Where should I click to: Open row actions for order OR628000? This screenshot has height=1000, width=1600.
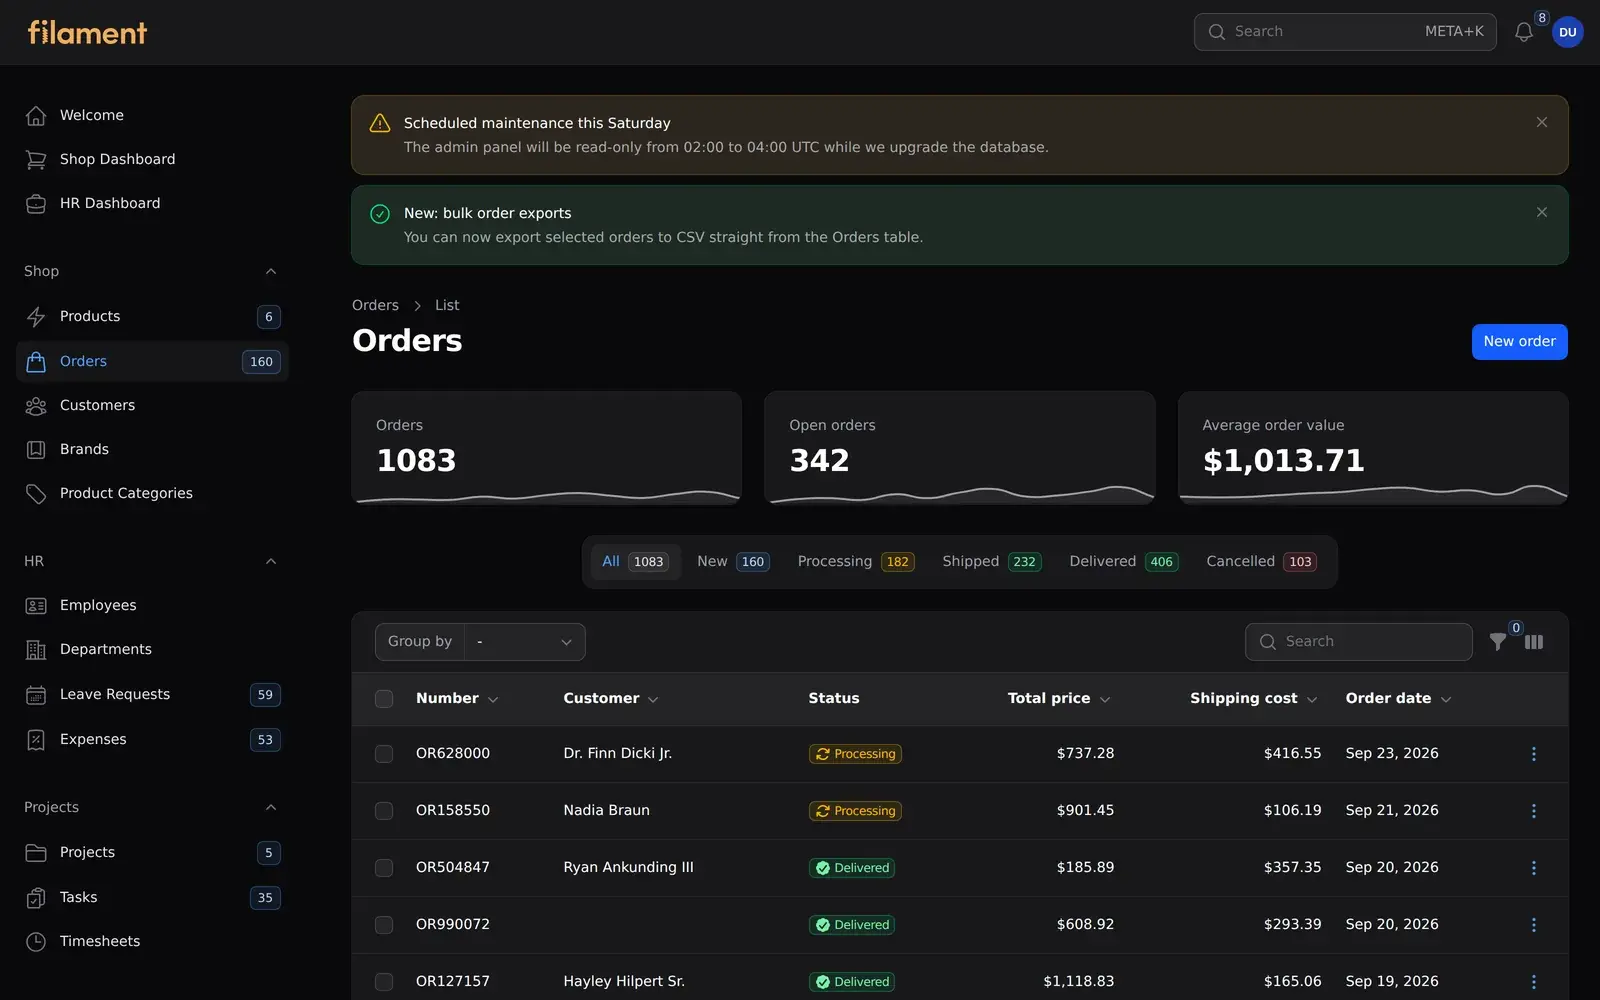pyautogui.click(x=1533, y=754)
